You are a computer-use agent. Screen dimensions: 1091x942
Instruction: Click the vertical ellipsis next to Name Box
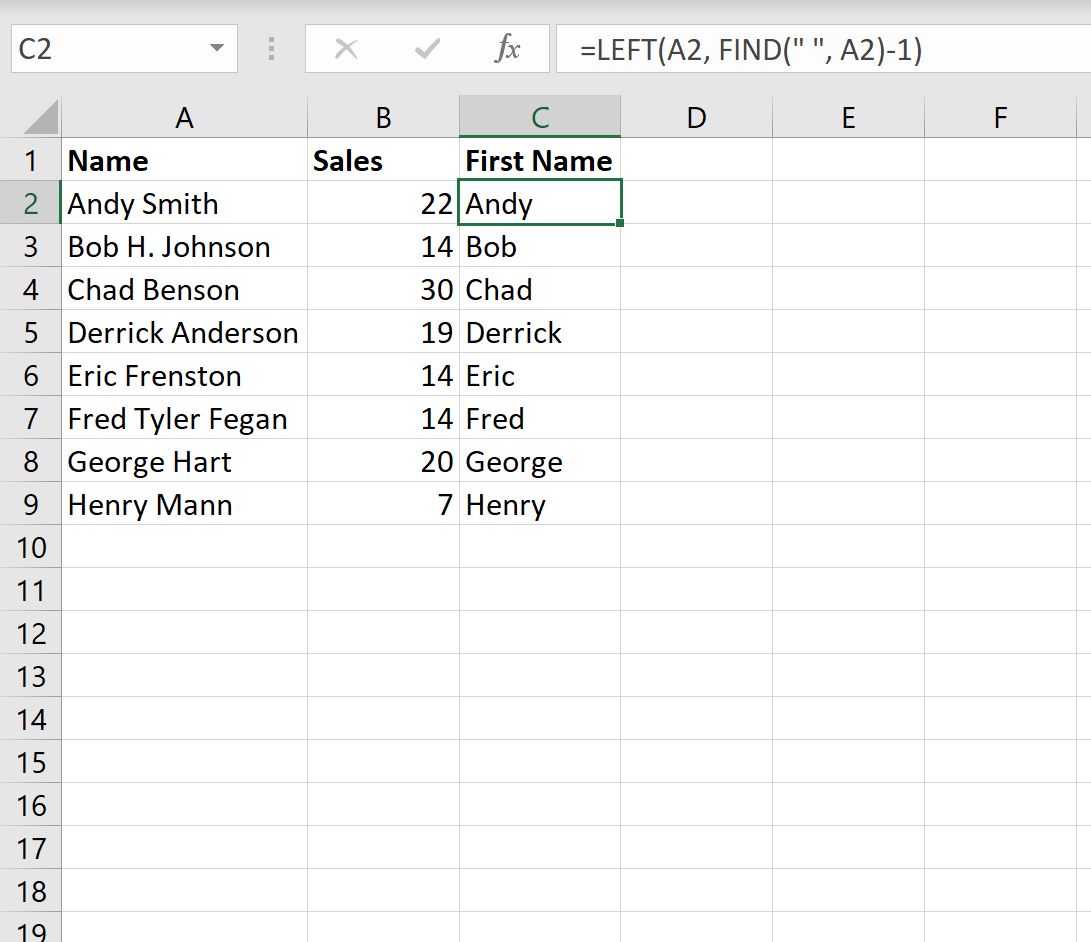[271, 48]
